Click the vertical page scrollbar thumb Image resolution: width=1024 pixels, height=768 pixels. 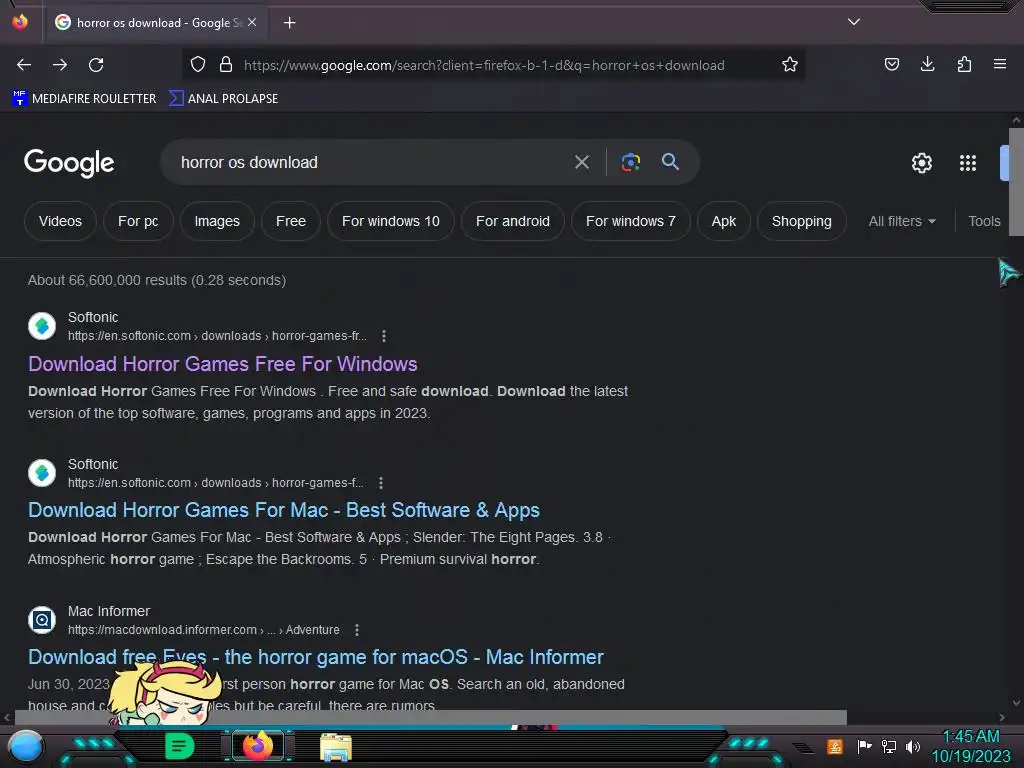pos(1016,182)
